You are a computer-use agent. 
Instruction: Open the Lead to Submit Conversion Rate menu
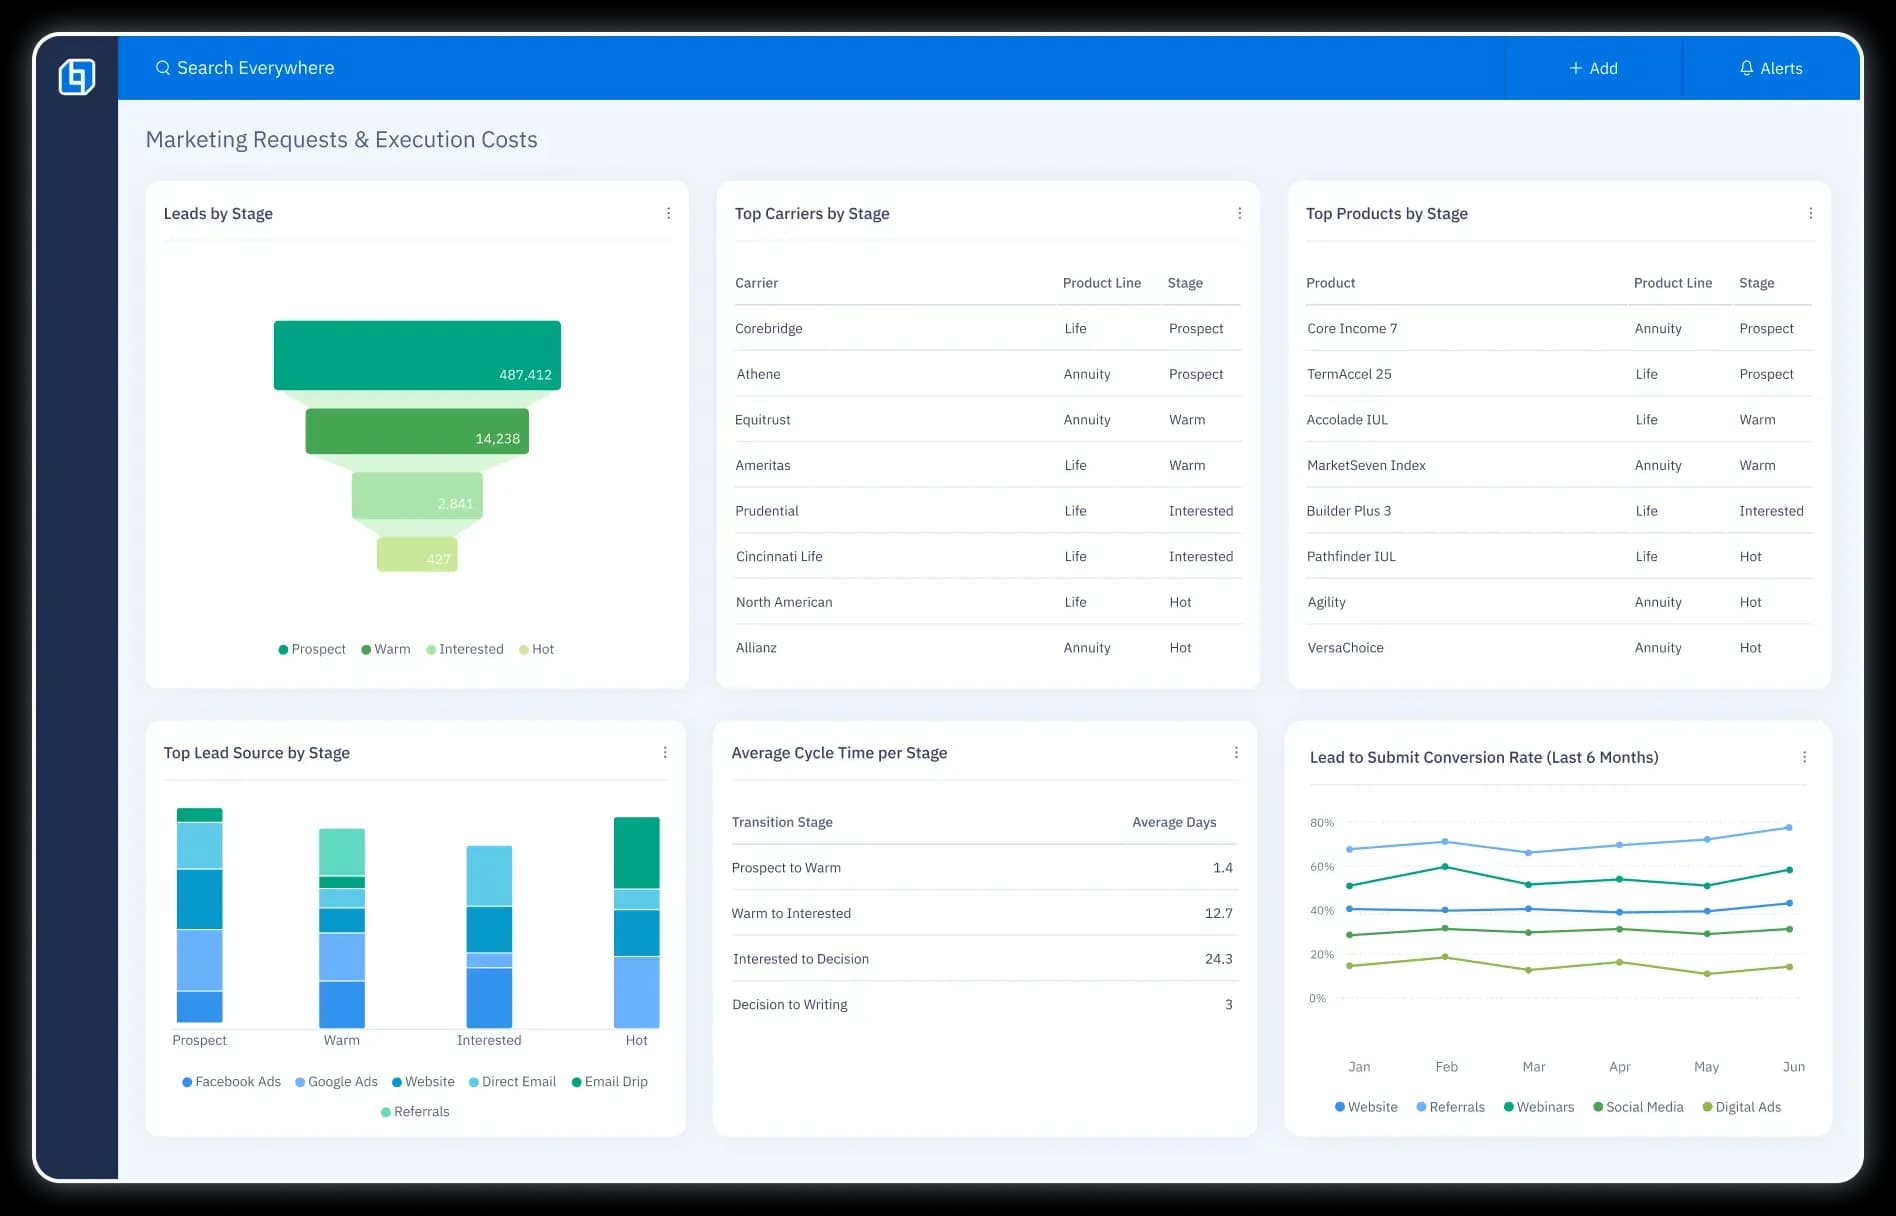1804,757
